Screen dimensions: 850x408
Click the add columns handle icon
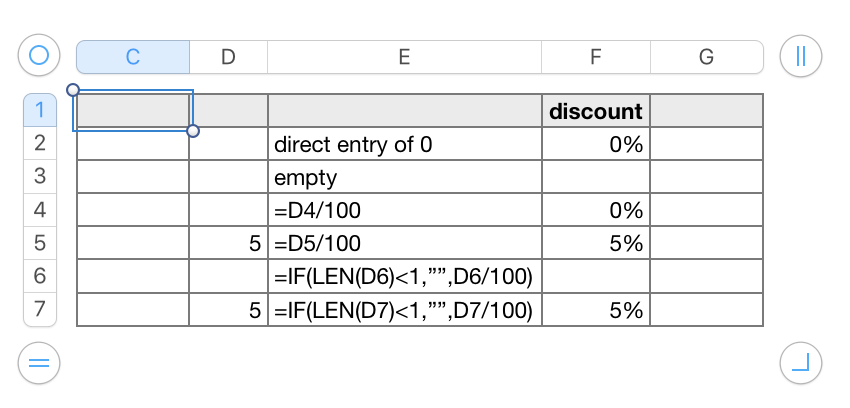(x=801, y=55)
